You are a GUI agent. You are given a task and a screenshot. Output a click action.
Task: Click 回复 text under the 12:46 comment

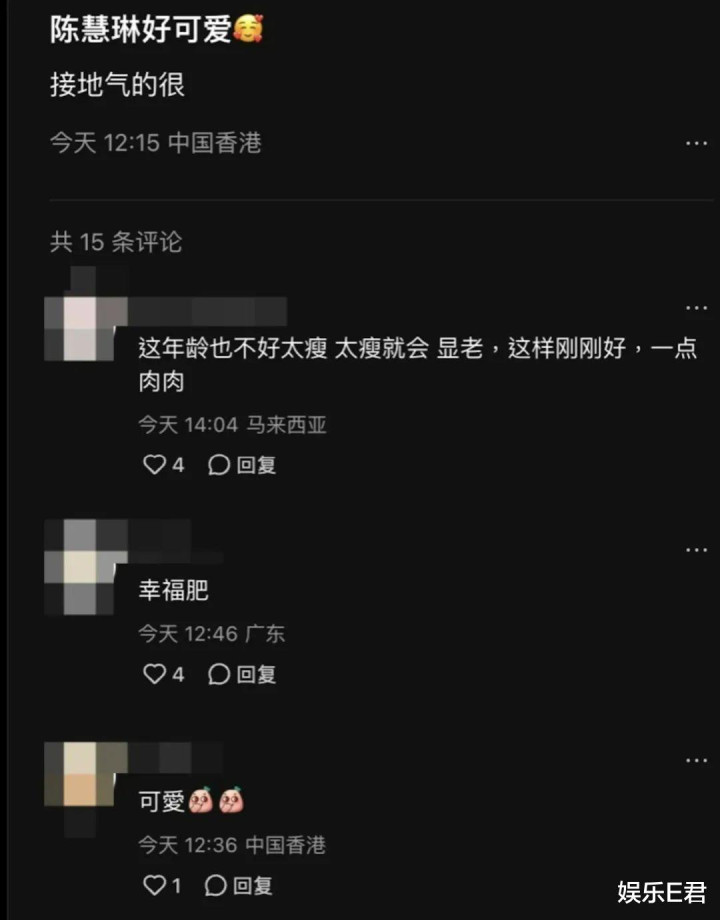[256, 674]
